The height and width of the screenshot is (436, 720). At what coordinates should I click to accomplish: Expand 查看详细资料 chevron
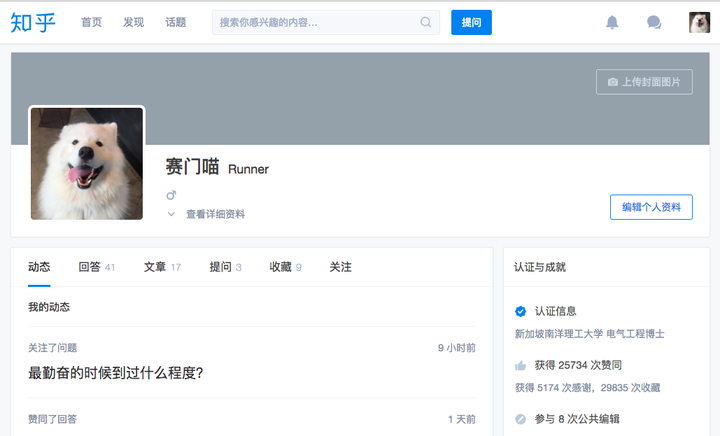pos(171,214)
